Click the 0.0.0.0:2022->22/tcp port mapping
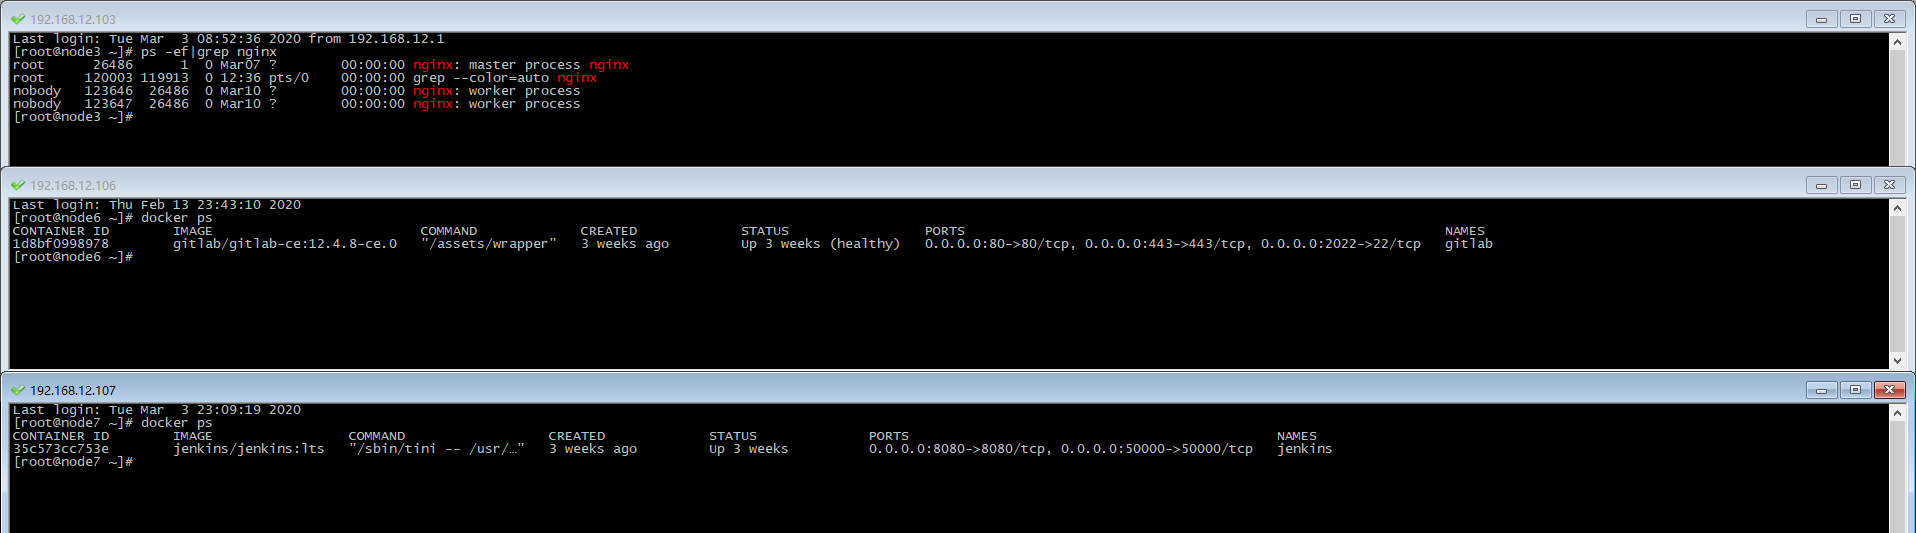Viewport: 1916px width, 533px height. click(1340, 244)
